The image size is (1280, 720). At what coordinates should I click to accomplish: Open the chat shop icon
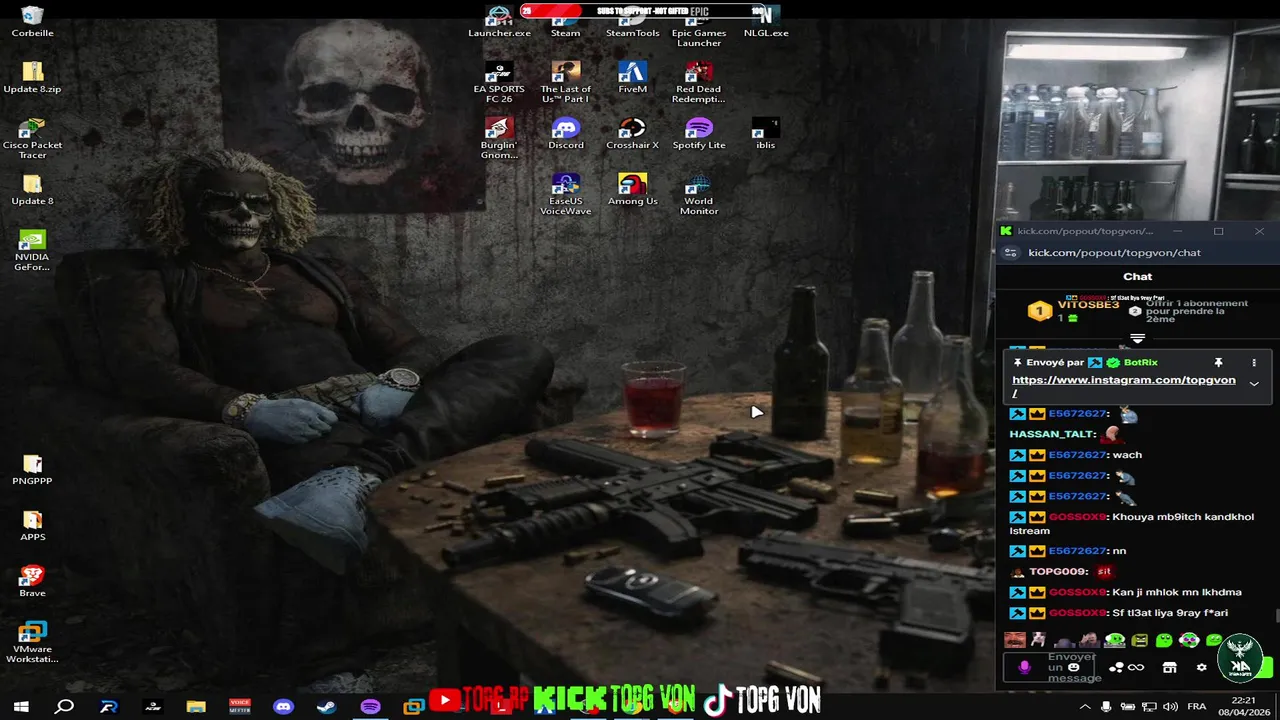click(x=1169, y=667)
